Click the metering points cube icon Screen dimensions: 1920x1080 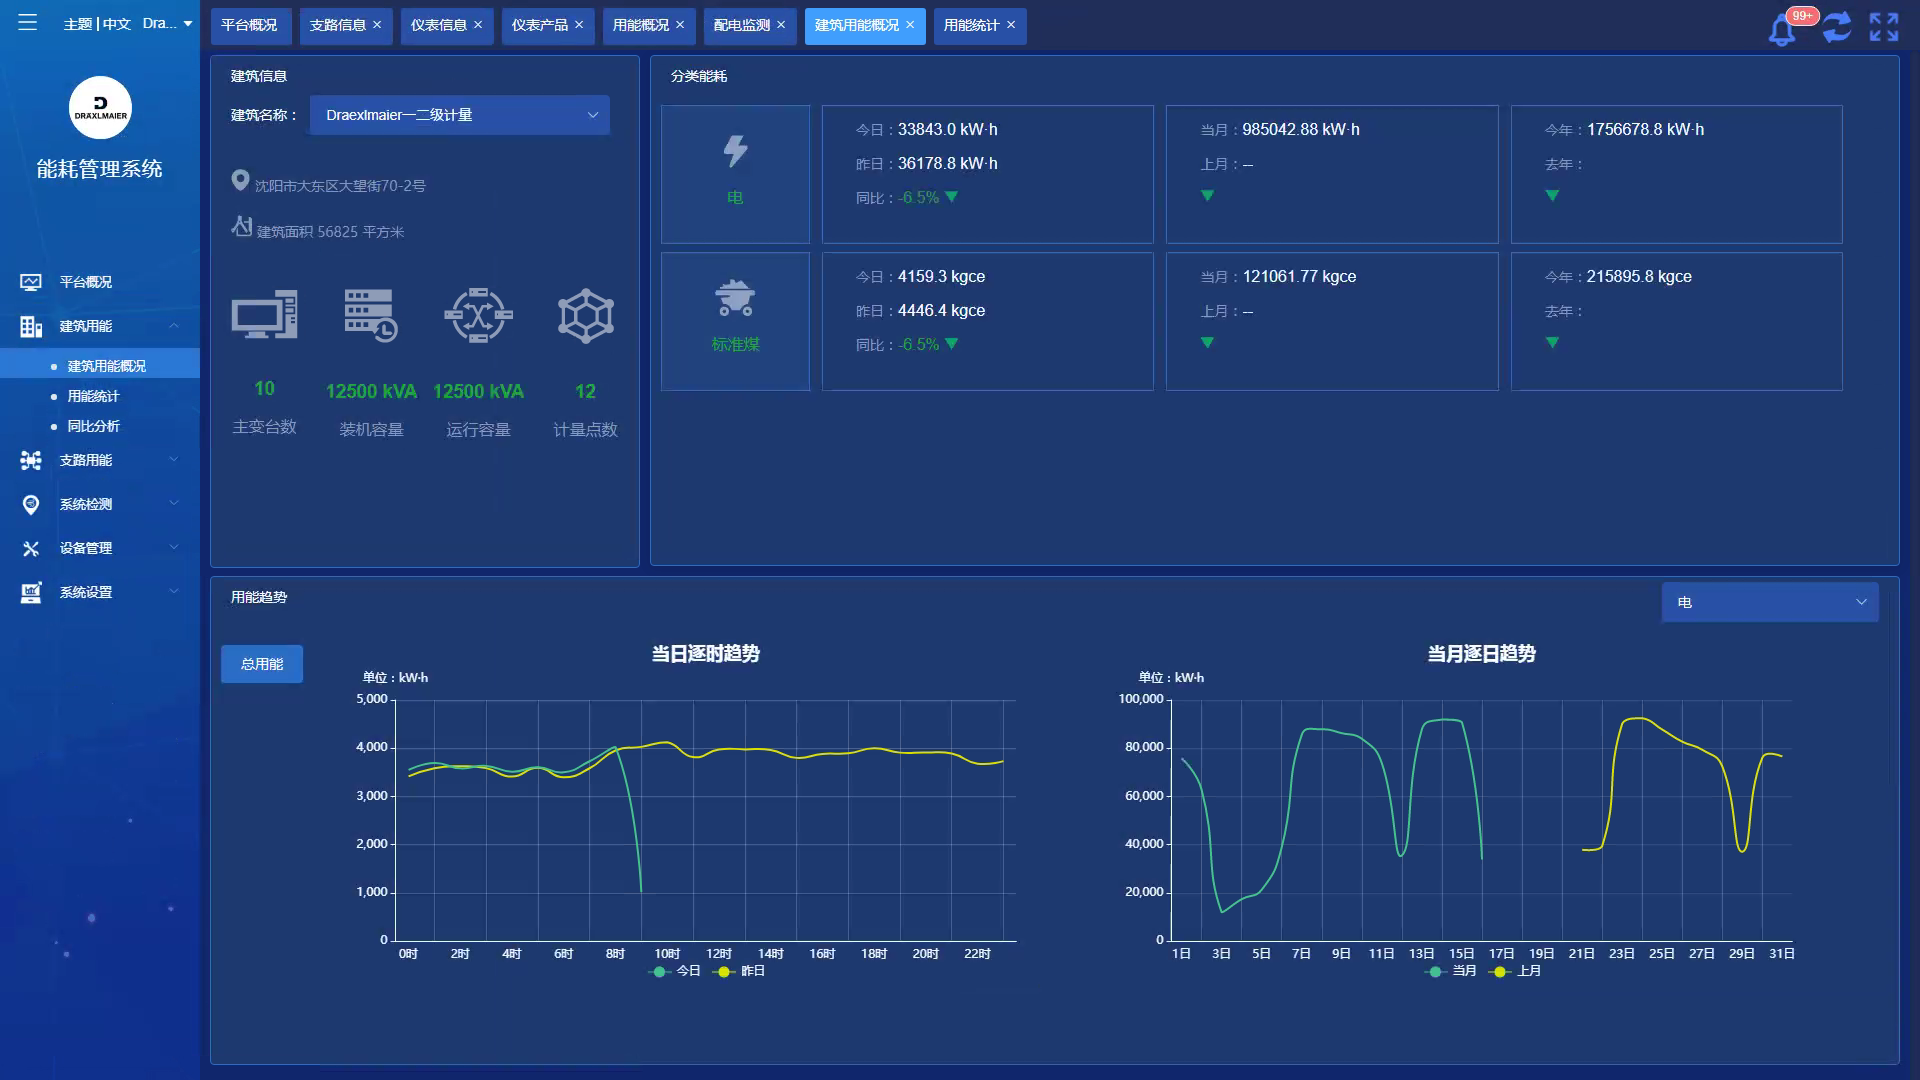(x=585, y=316)
